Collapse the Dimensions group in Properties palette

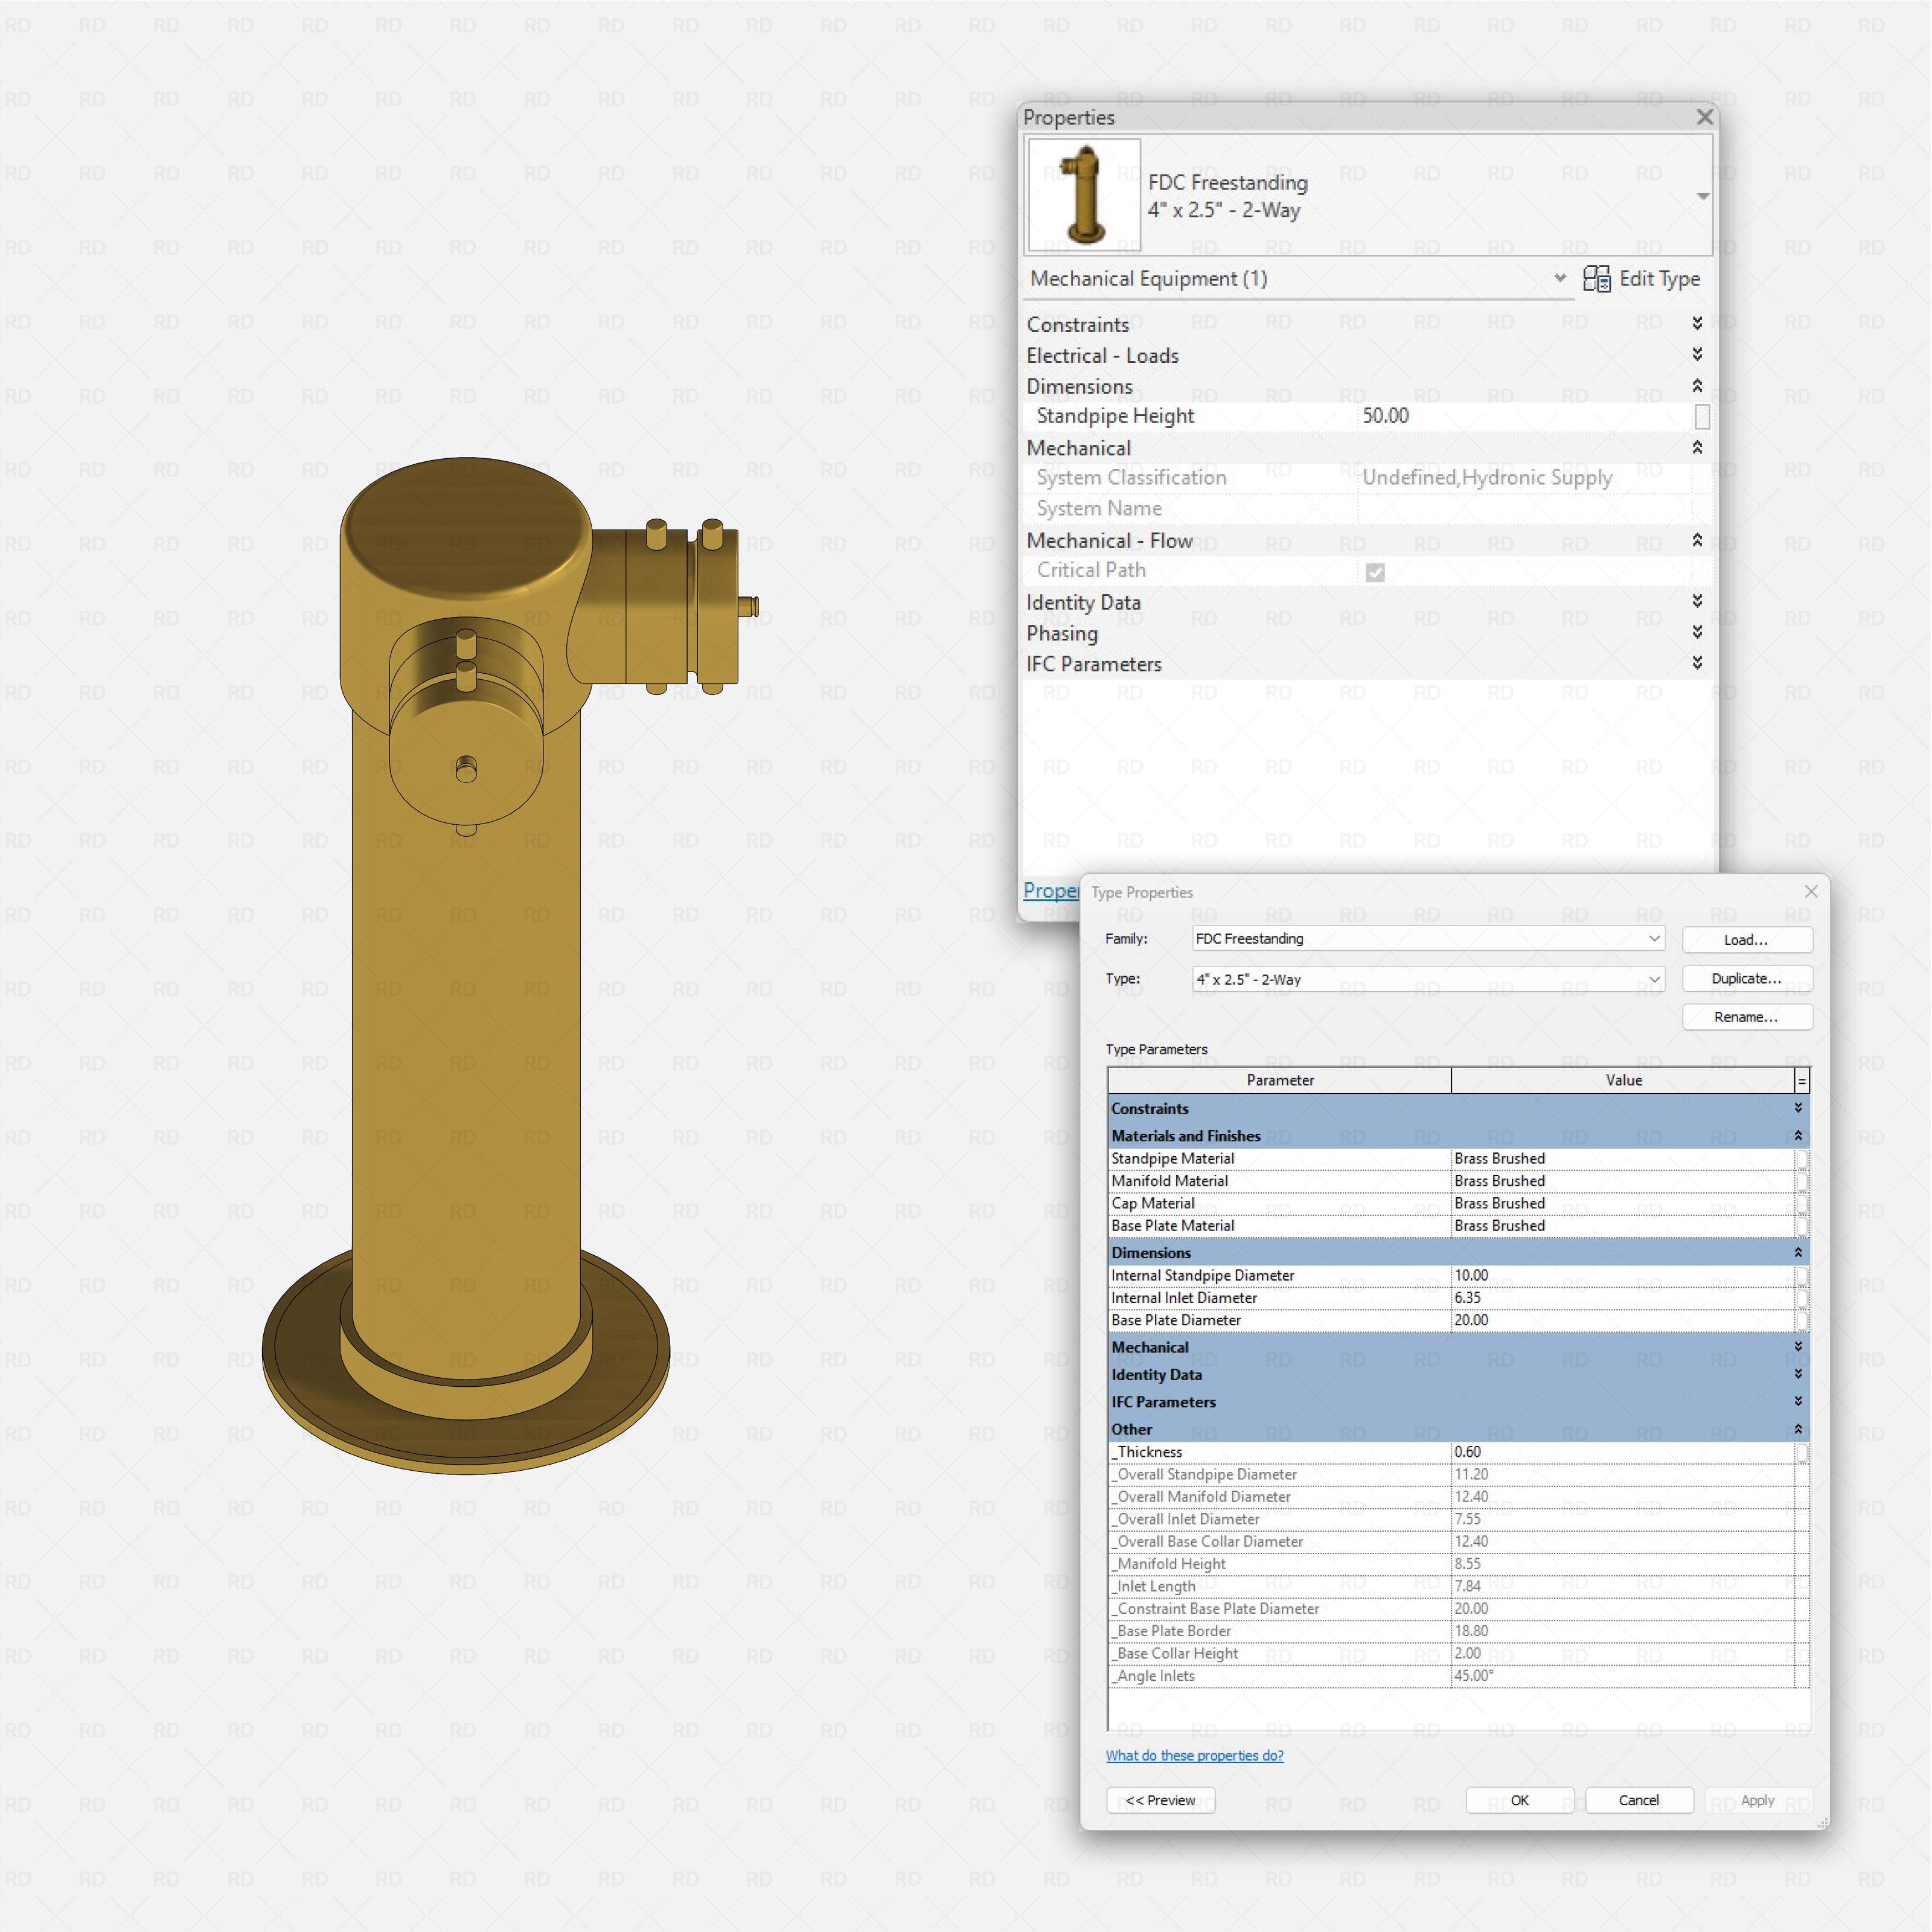[x=1697, y=385]
